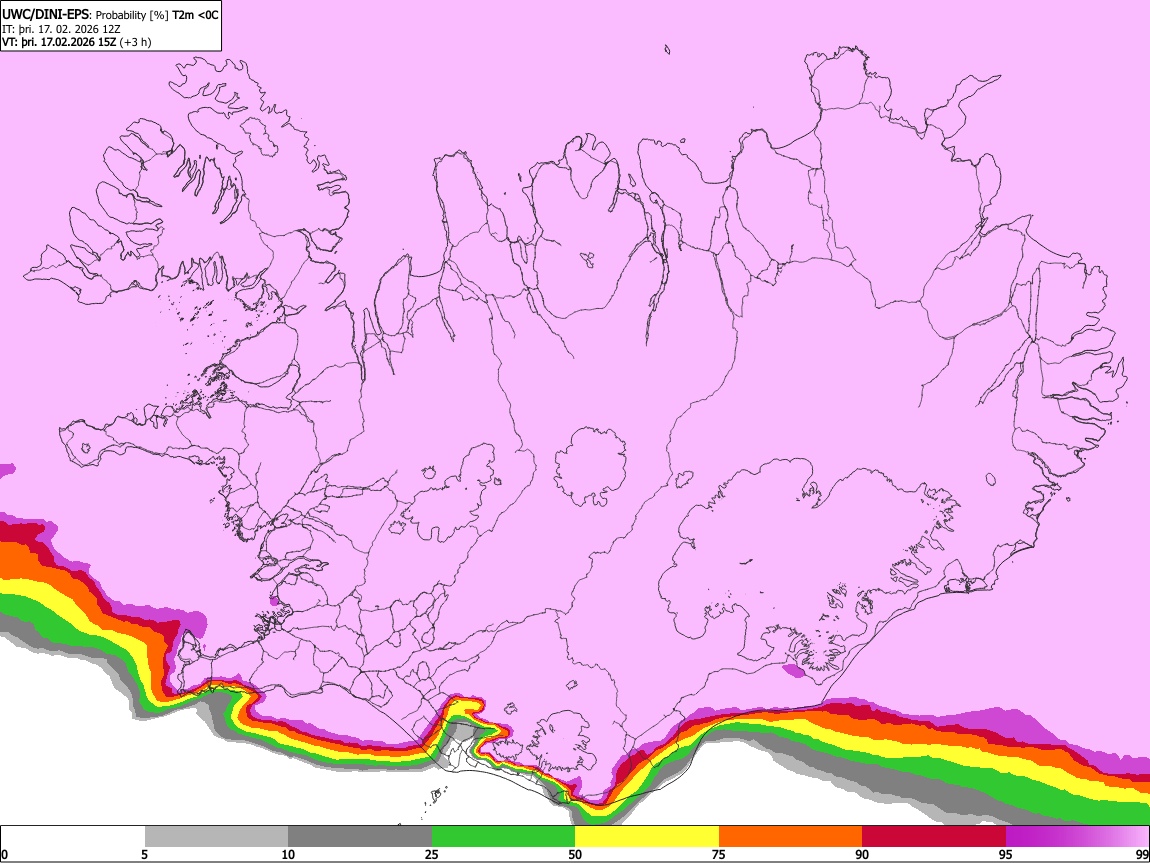Image resolution: width=1150 pixels, height=863 pixels.
Task: Click the 'Probability [%]' label in header
Action: pos(132,15)
